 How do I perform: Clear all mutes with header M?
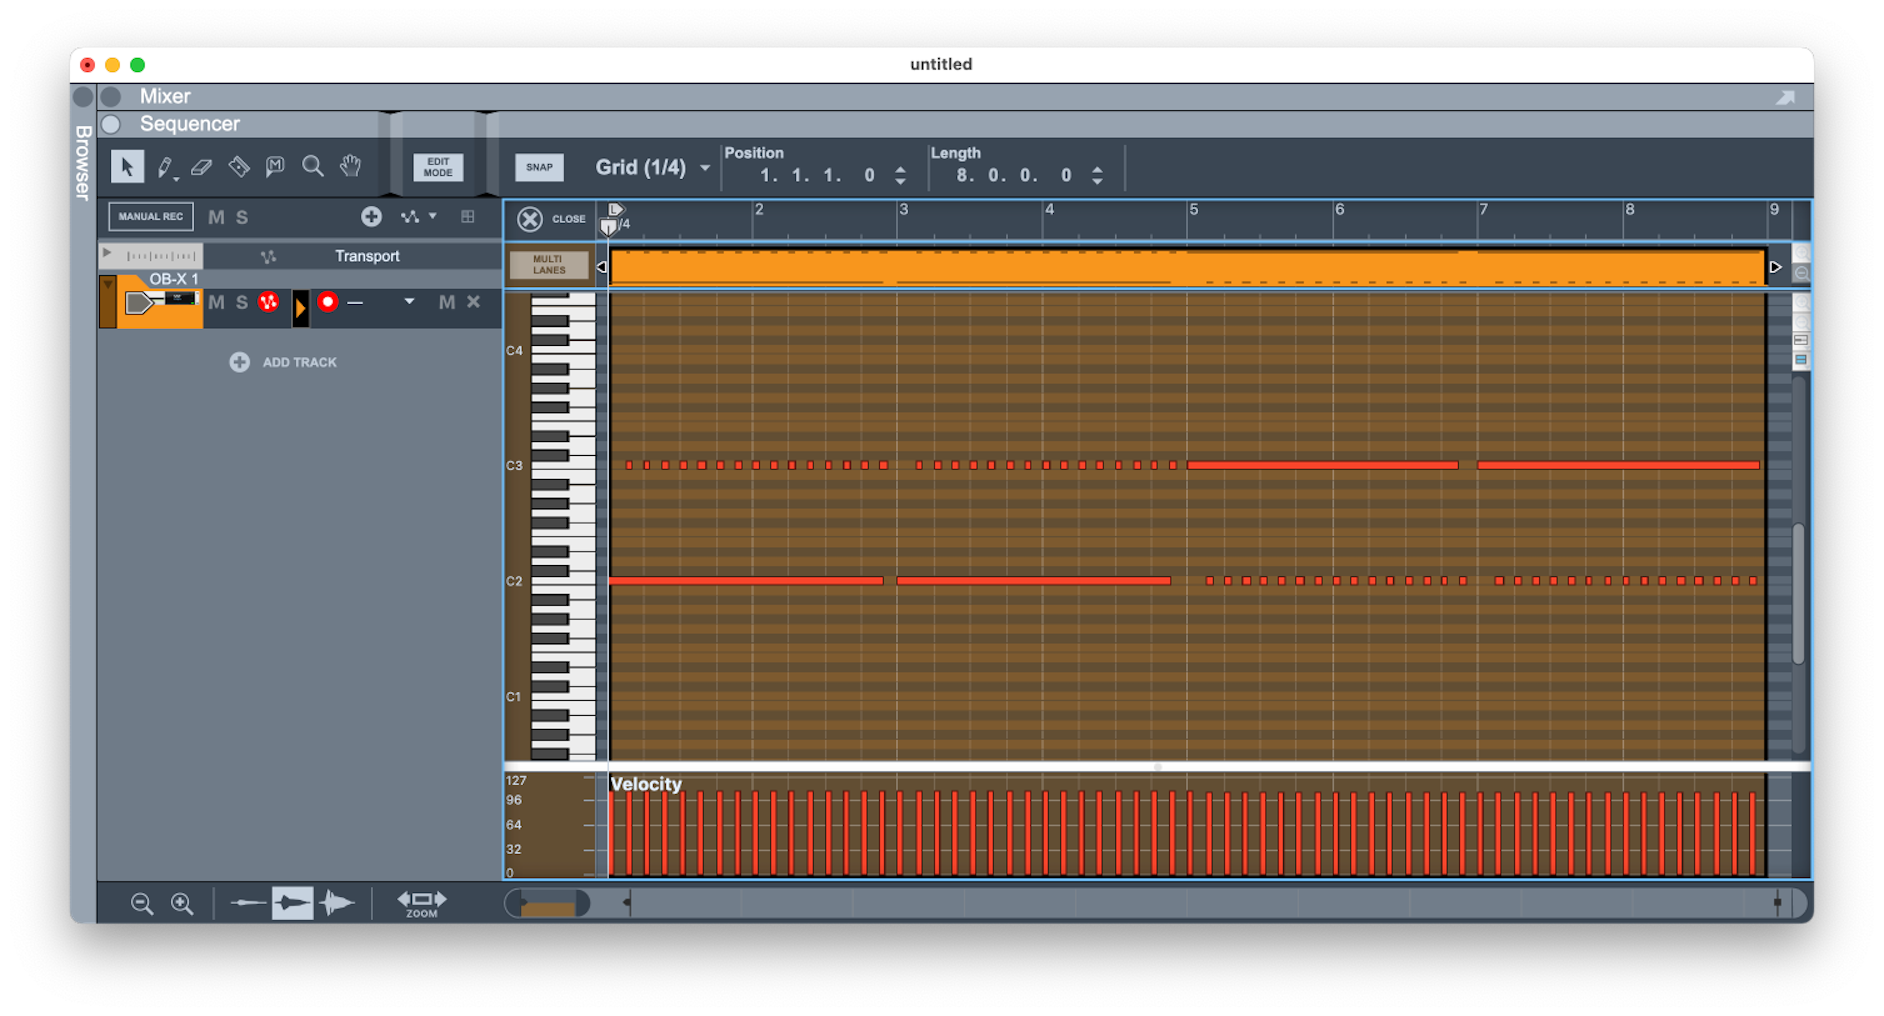coord(216,217)
